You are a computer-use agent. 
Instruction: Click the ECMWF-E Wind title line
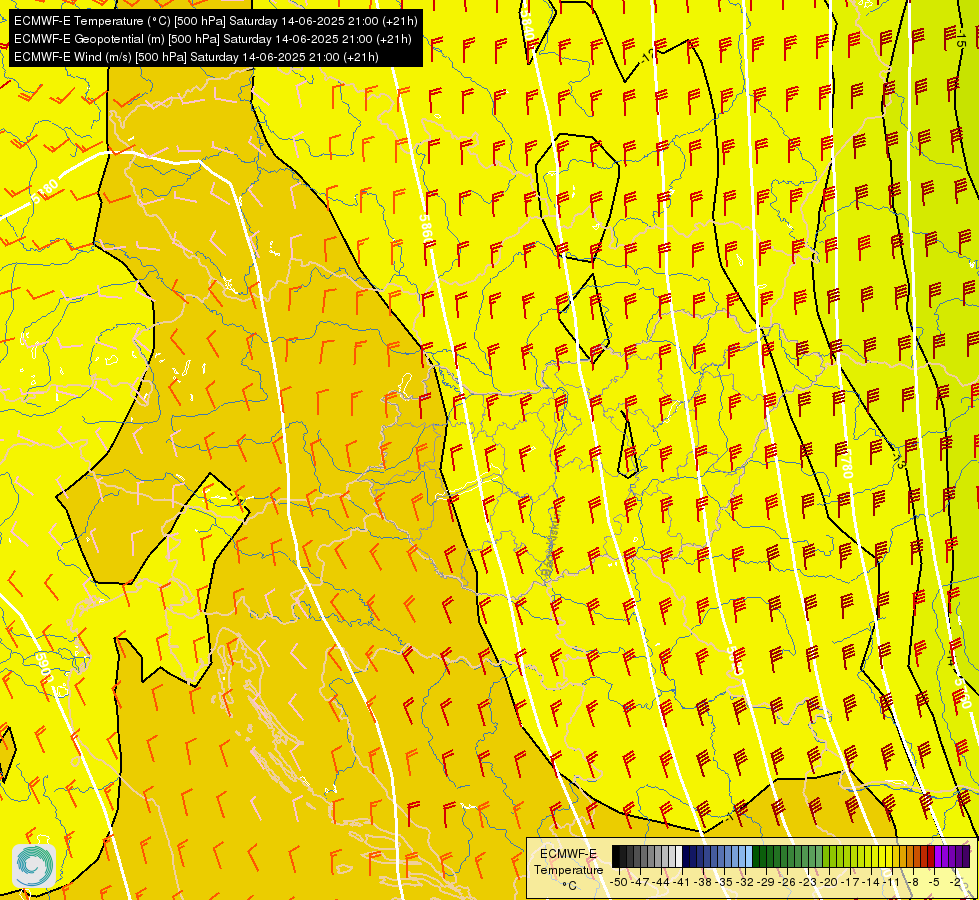[x=196, y=57]
